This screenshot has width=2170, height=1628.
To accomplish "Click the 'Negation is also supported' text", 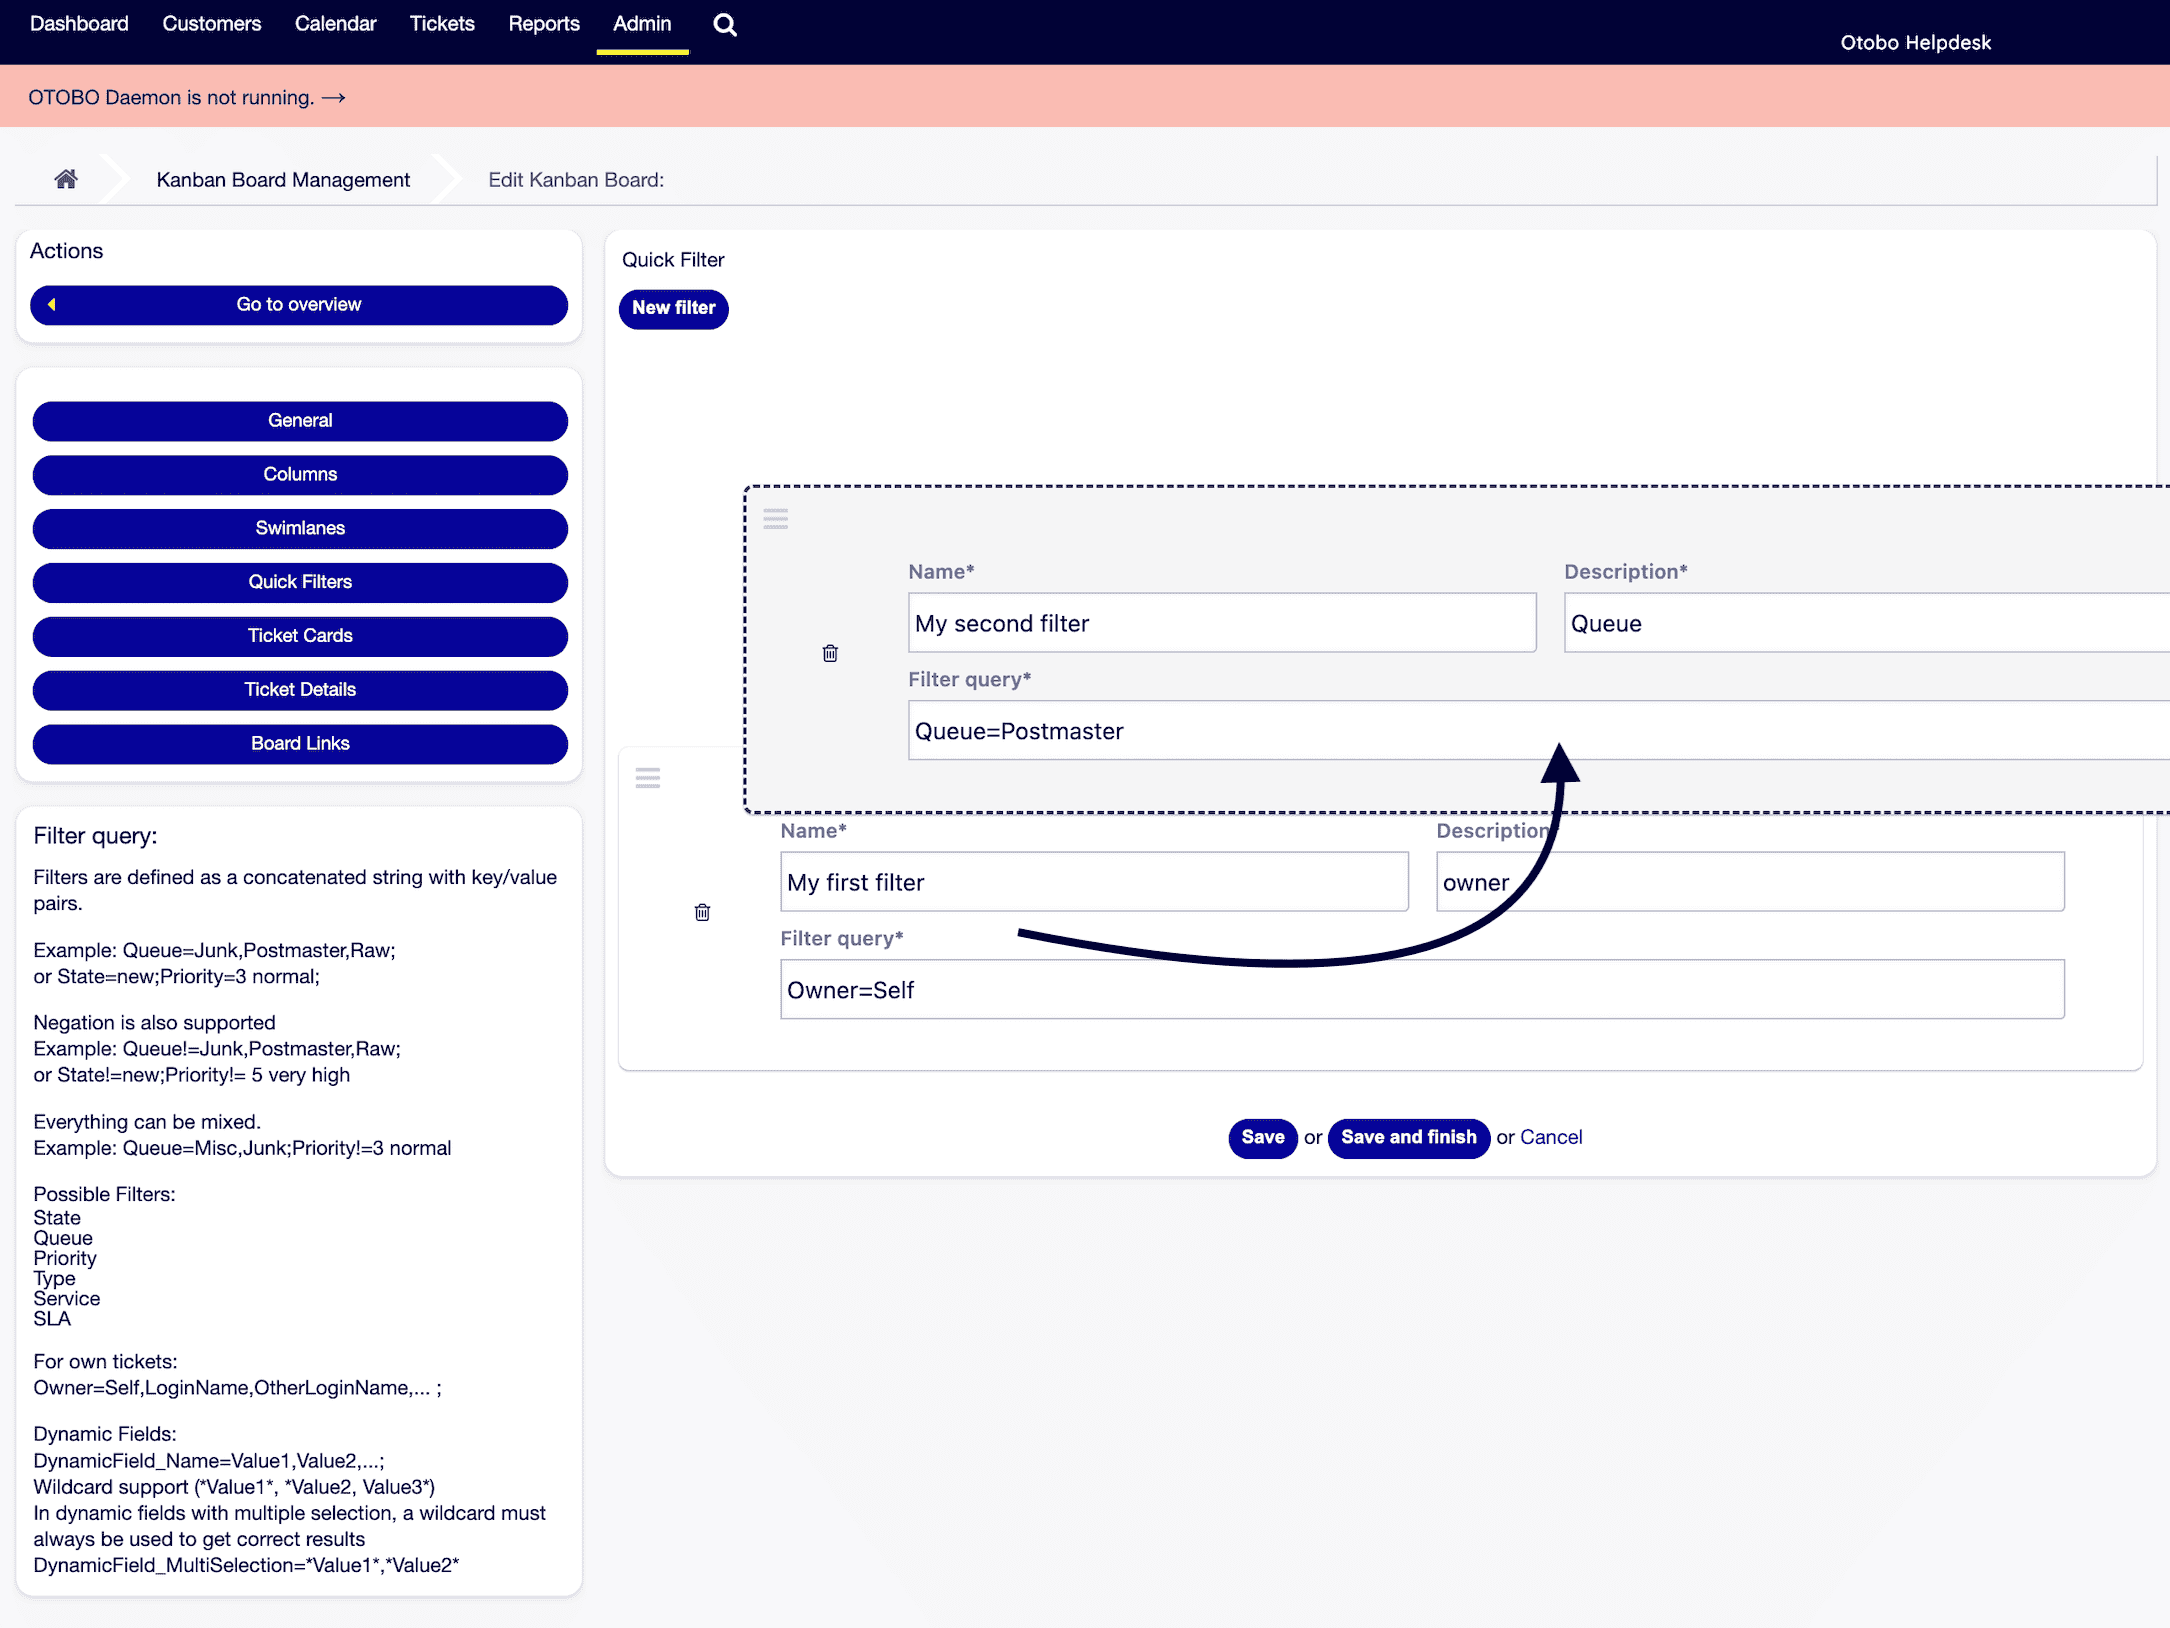I will click(x=154, y=1023).
